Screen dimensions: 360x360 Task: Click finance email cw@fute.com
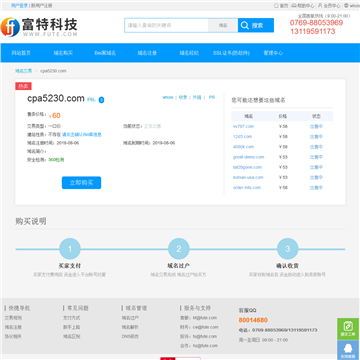(205, 327)
